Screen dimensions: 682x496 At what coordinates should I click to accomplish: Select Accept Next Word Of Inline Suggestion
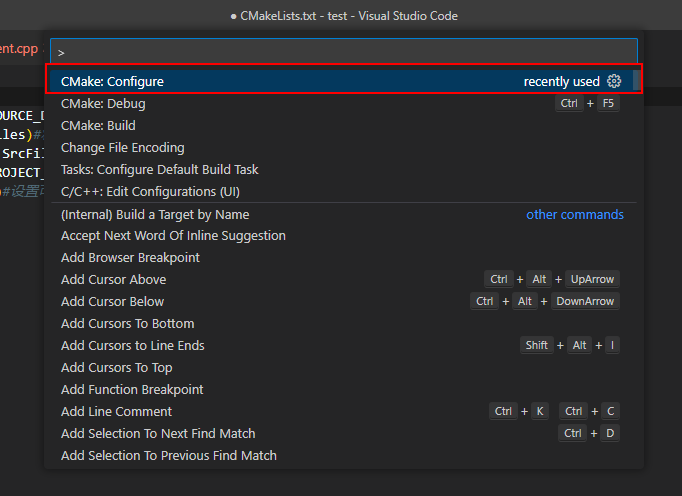point(173,235)
